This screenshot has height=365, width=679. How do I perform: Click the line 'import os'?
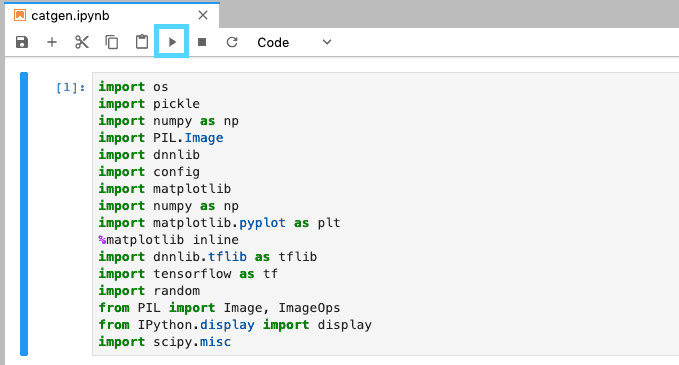(133, 87)
